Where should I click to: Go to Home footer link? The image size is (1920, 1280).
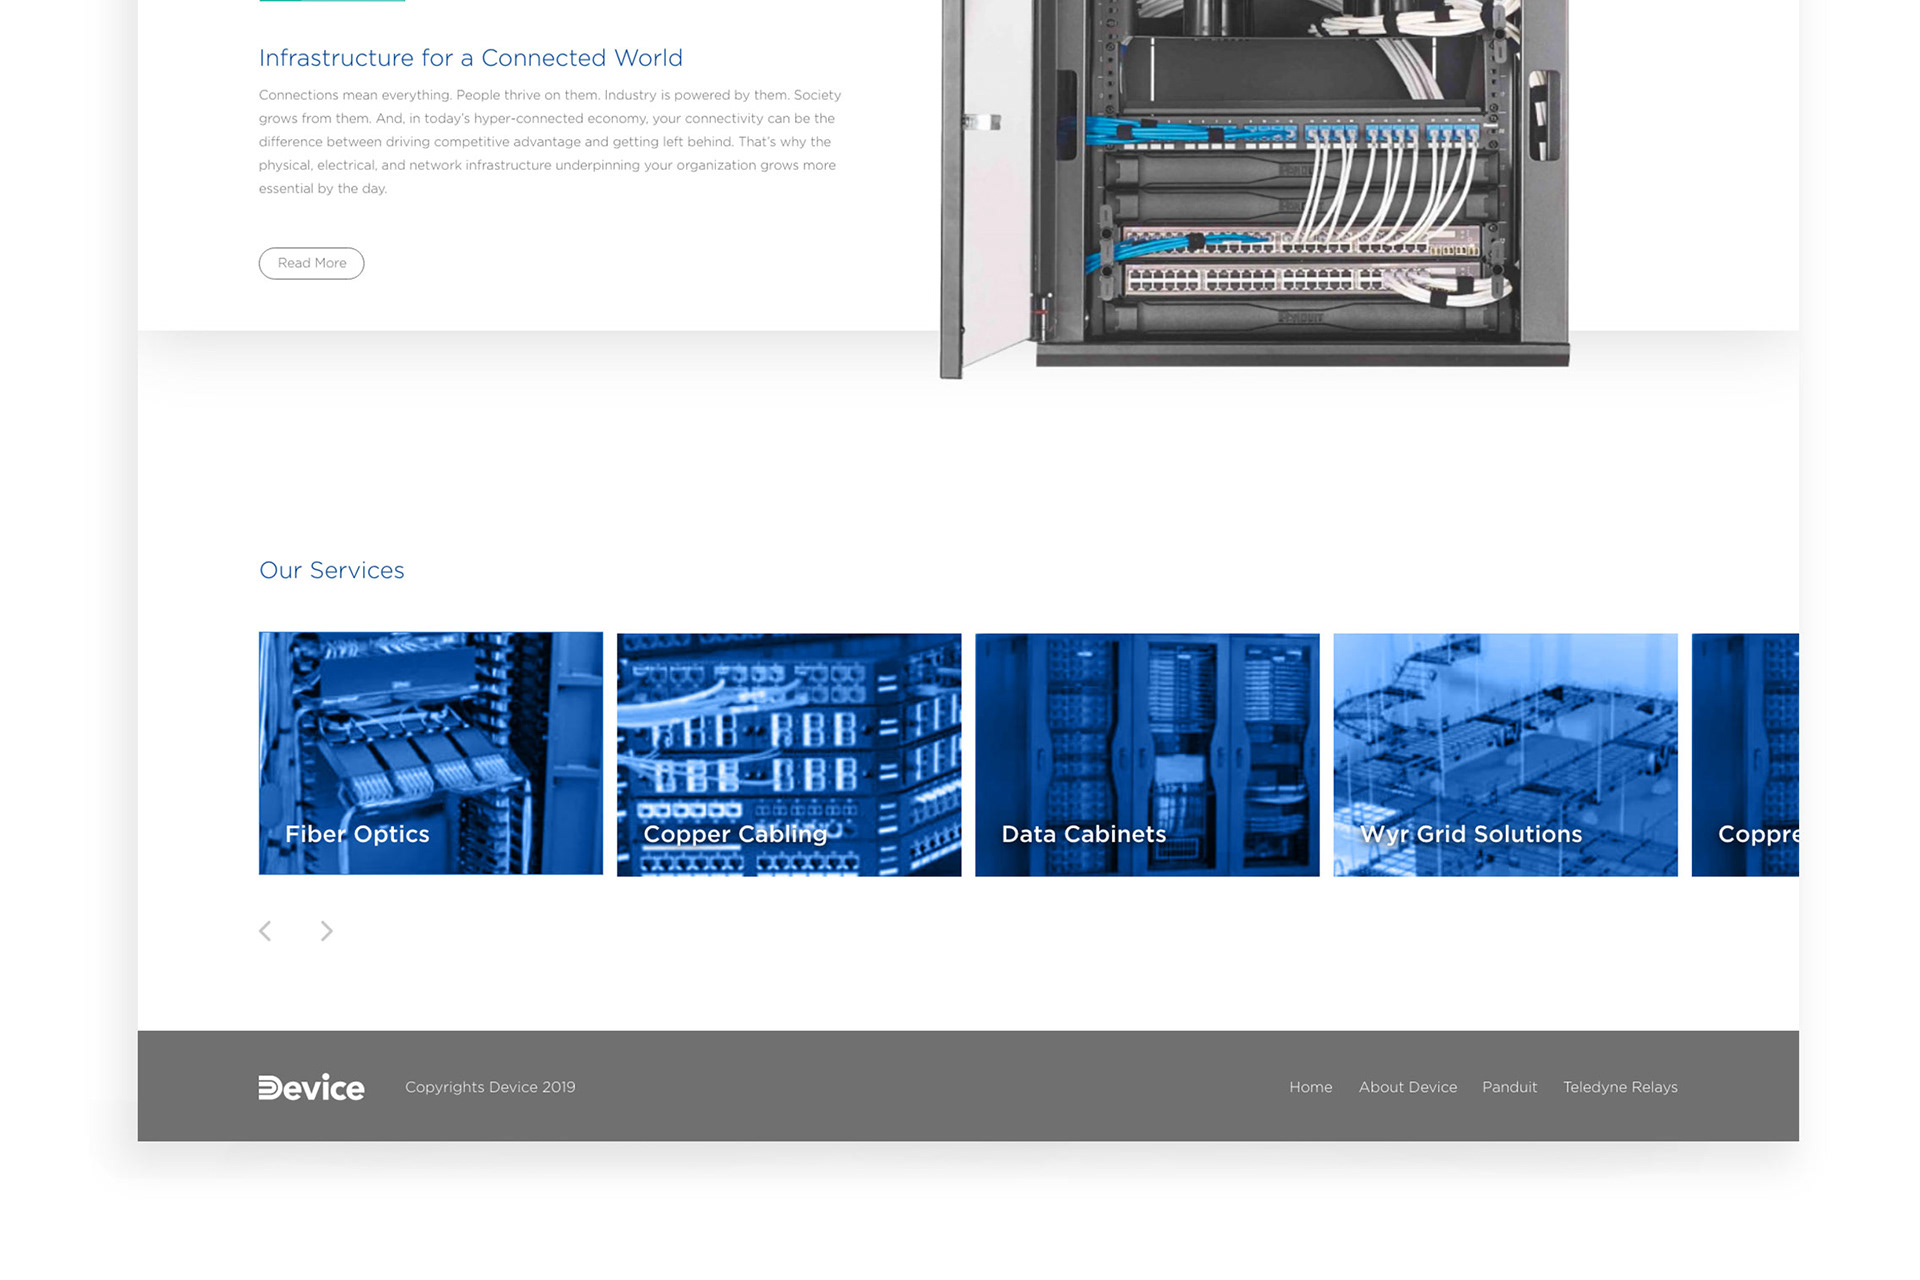point(1310,1087)
